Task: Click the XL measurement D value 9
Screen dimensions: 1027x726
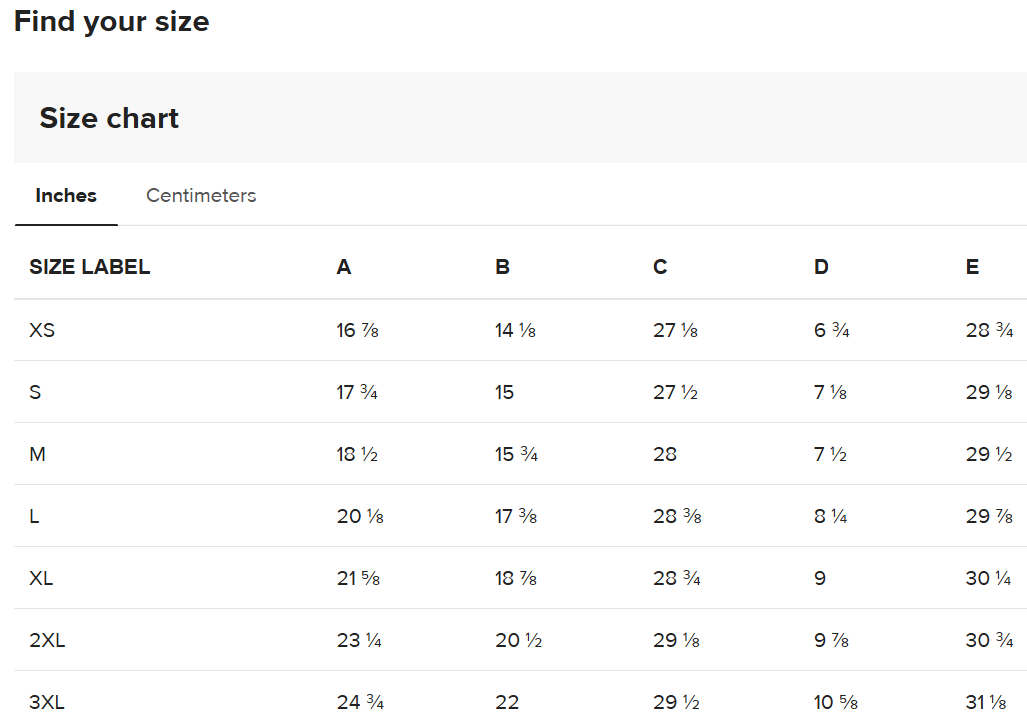Action: point(820,578)
